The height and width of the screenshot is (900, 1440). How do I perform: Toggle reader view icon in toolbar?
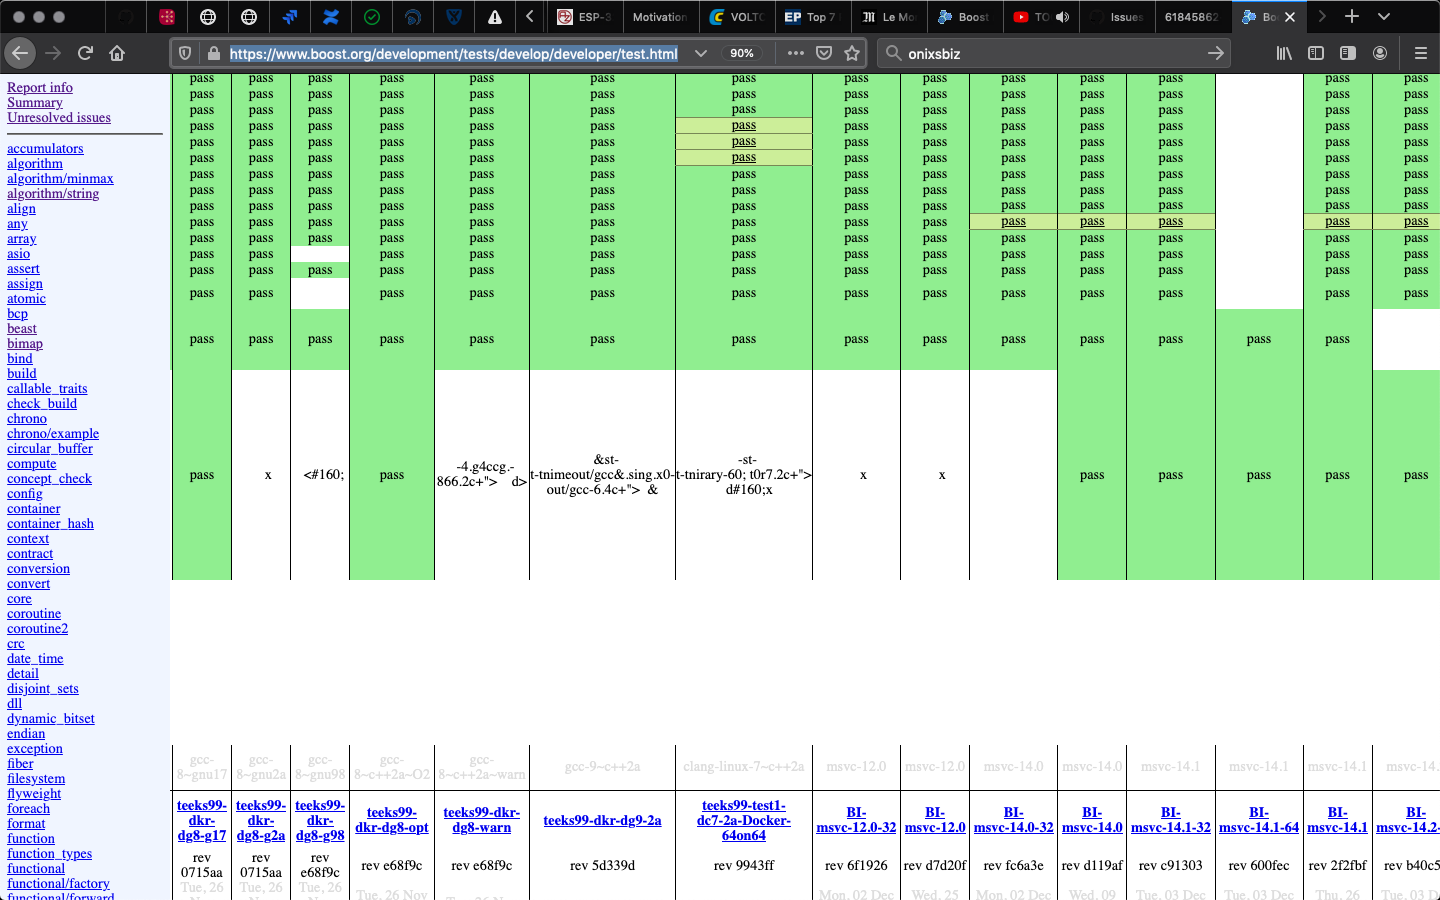[1348, 53]
